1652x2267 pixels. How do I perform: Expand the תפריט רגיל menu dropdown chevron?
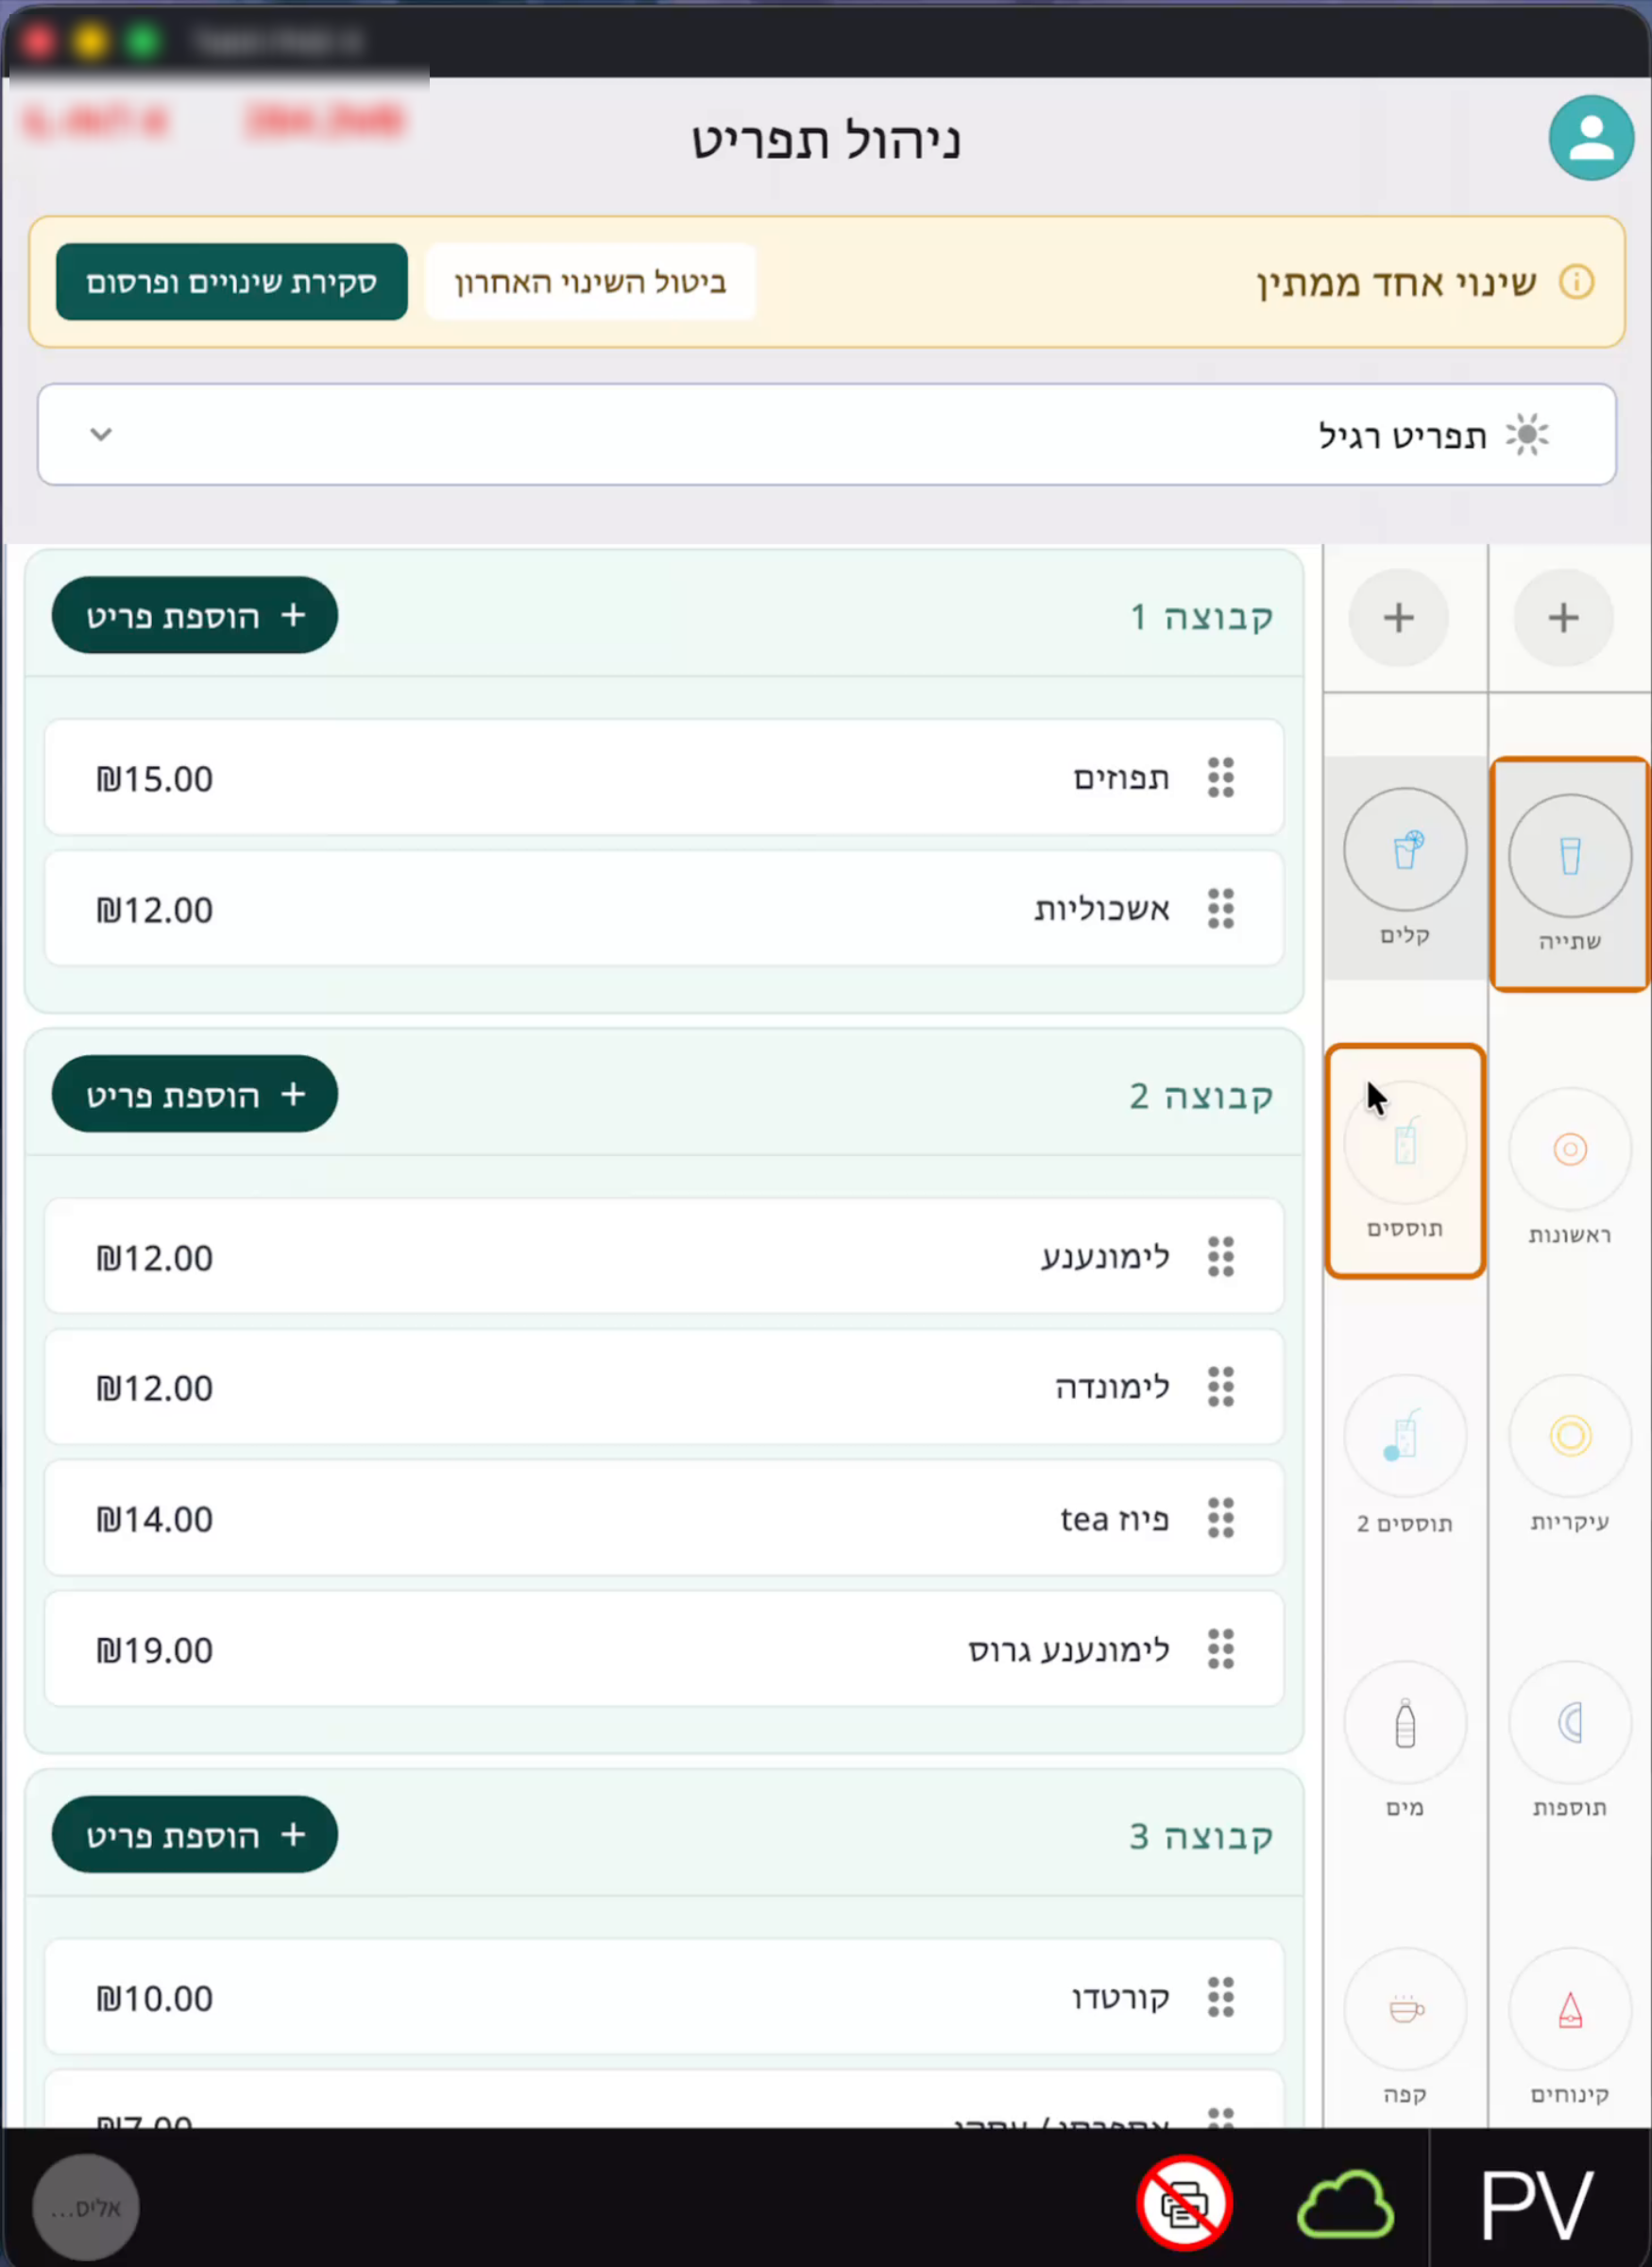click(x=101, y=434)
